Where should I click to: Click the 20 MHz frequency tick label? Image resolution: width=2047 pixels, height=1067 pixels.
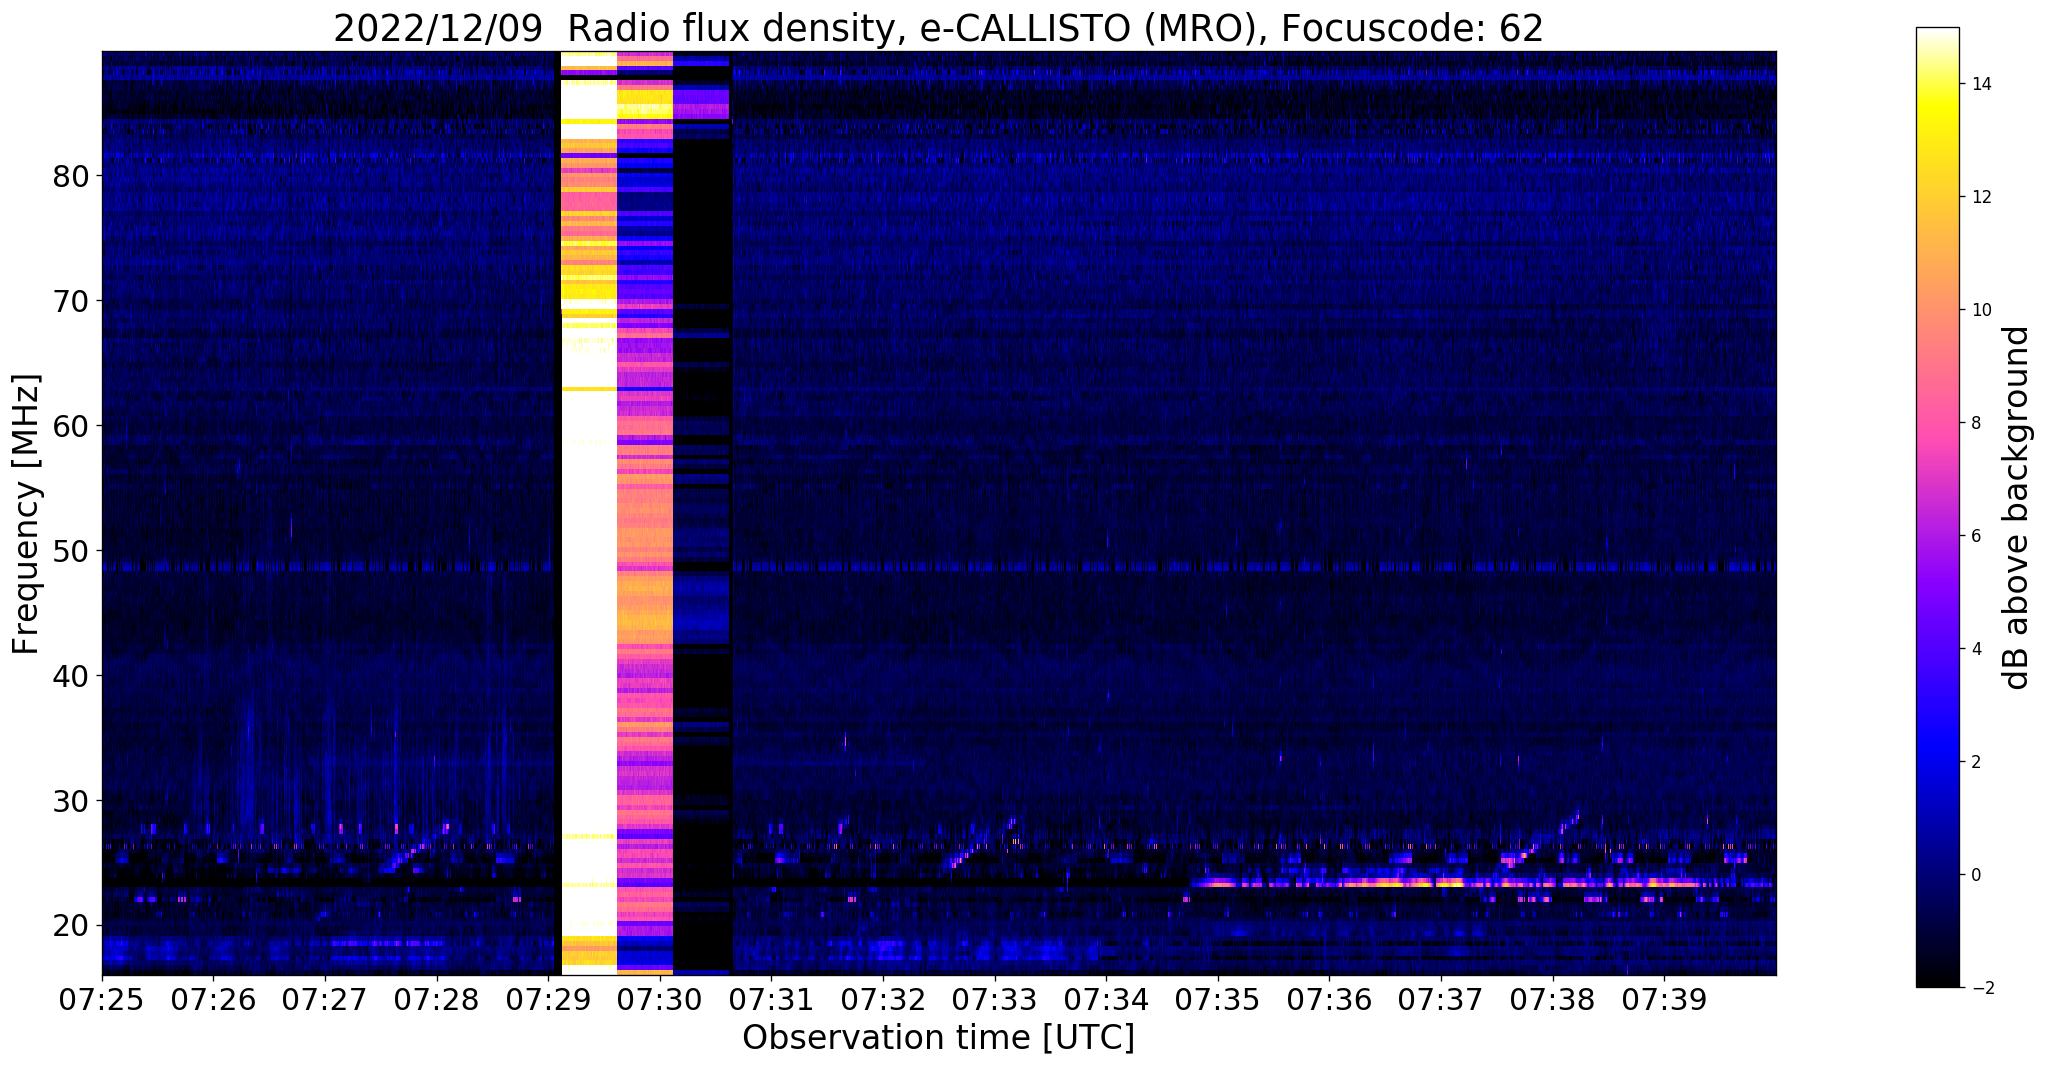click(x=71, y=926)
